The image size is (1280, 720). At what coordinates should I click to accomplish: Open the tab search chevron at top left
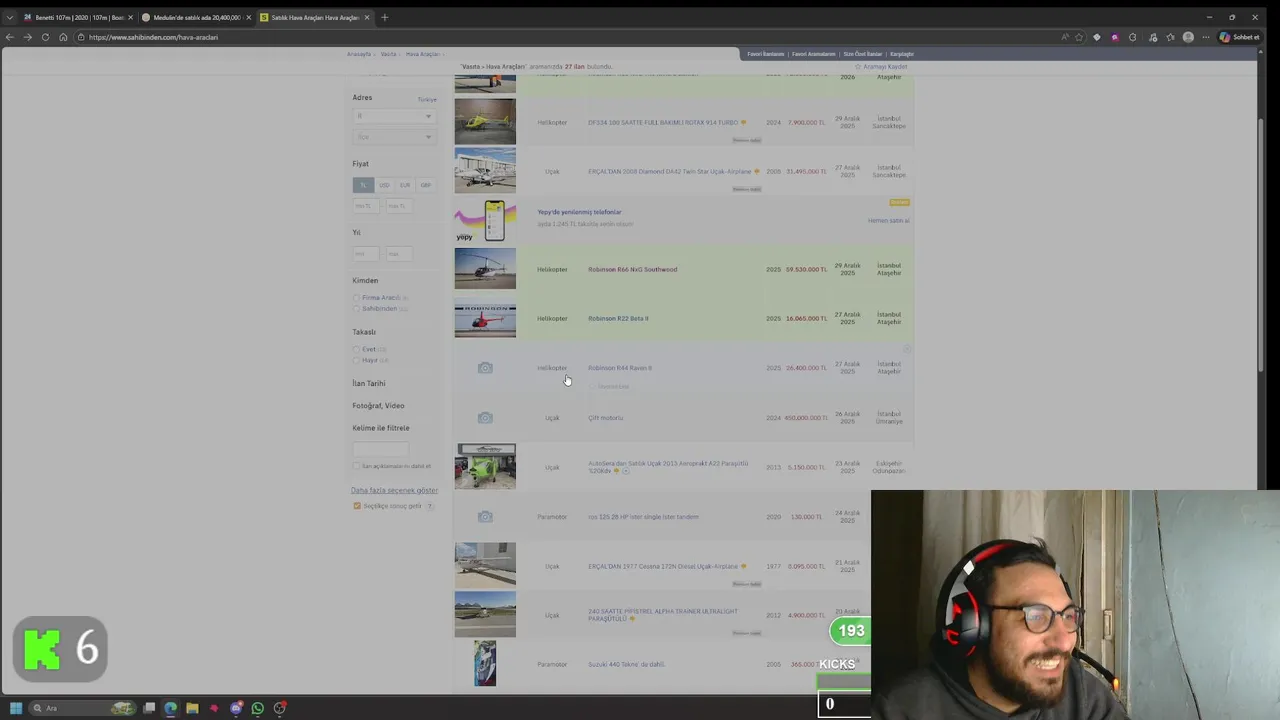pos(10,17)
